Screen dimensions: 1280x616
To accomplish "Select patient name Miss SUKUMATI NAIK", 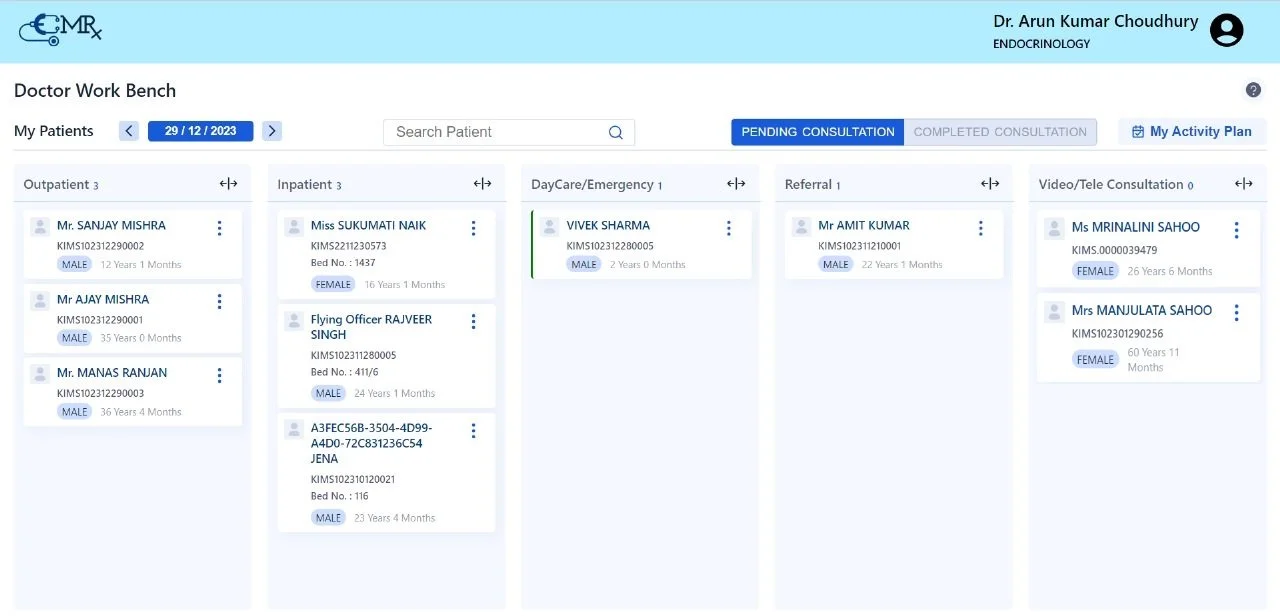I will point(368,225).
